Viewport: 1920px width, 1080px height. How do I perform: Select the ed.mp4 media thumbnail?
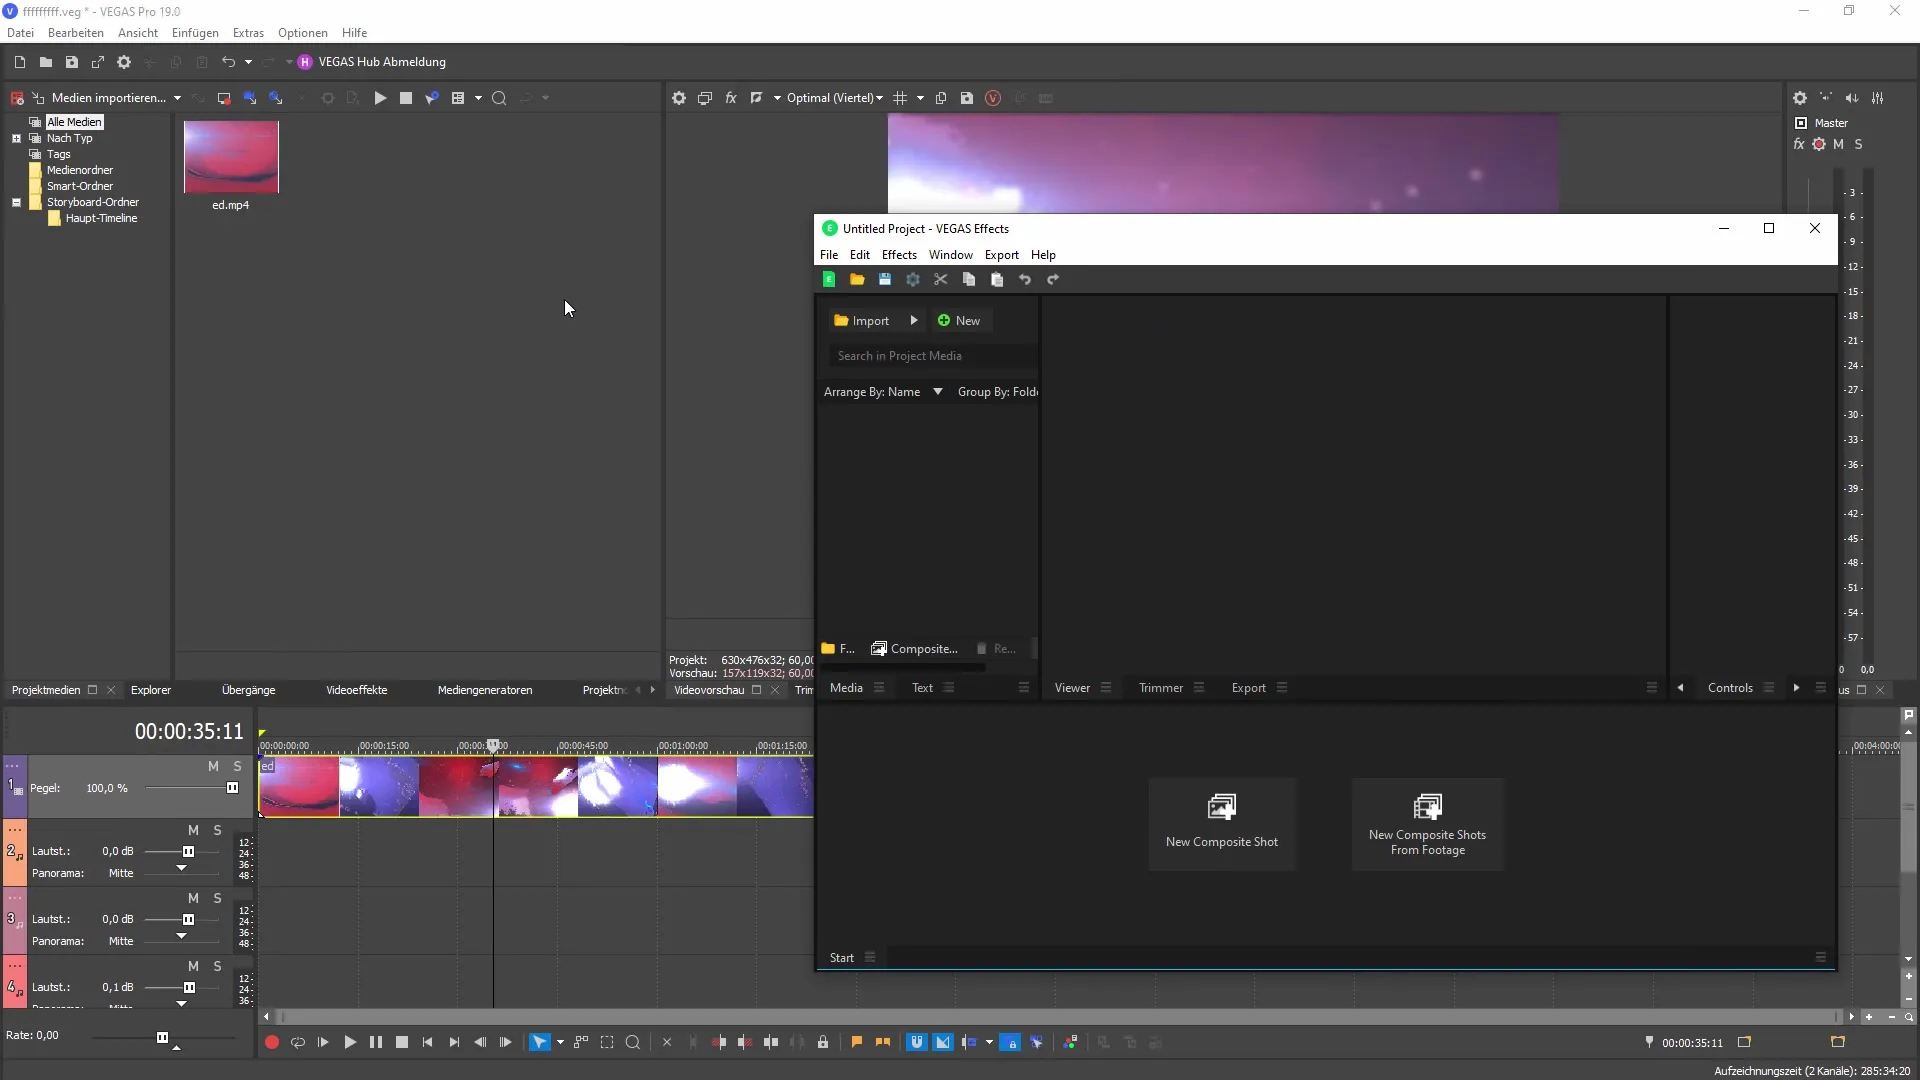point(231,157)
